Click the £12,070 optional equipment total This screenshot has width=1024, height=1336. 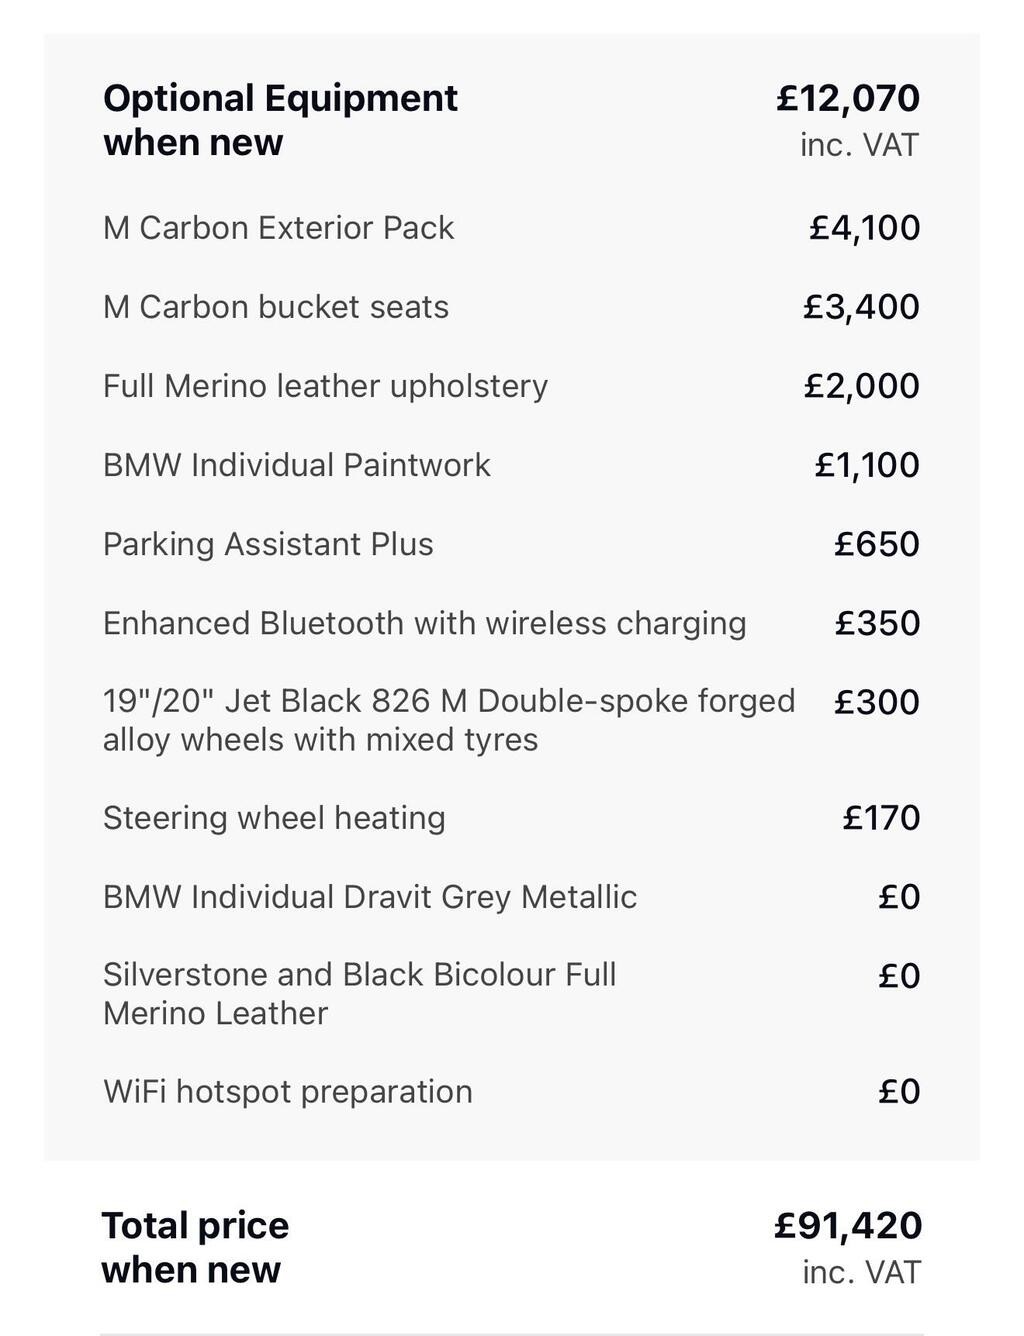tap(848, 98)
